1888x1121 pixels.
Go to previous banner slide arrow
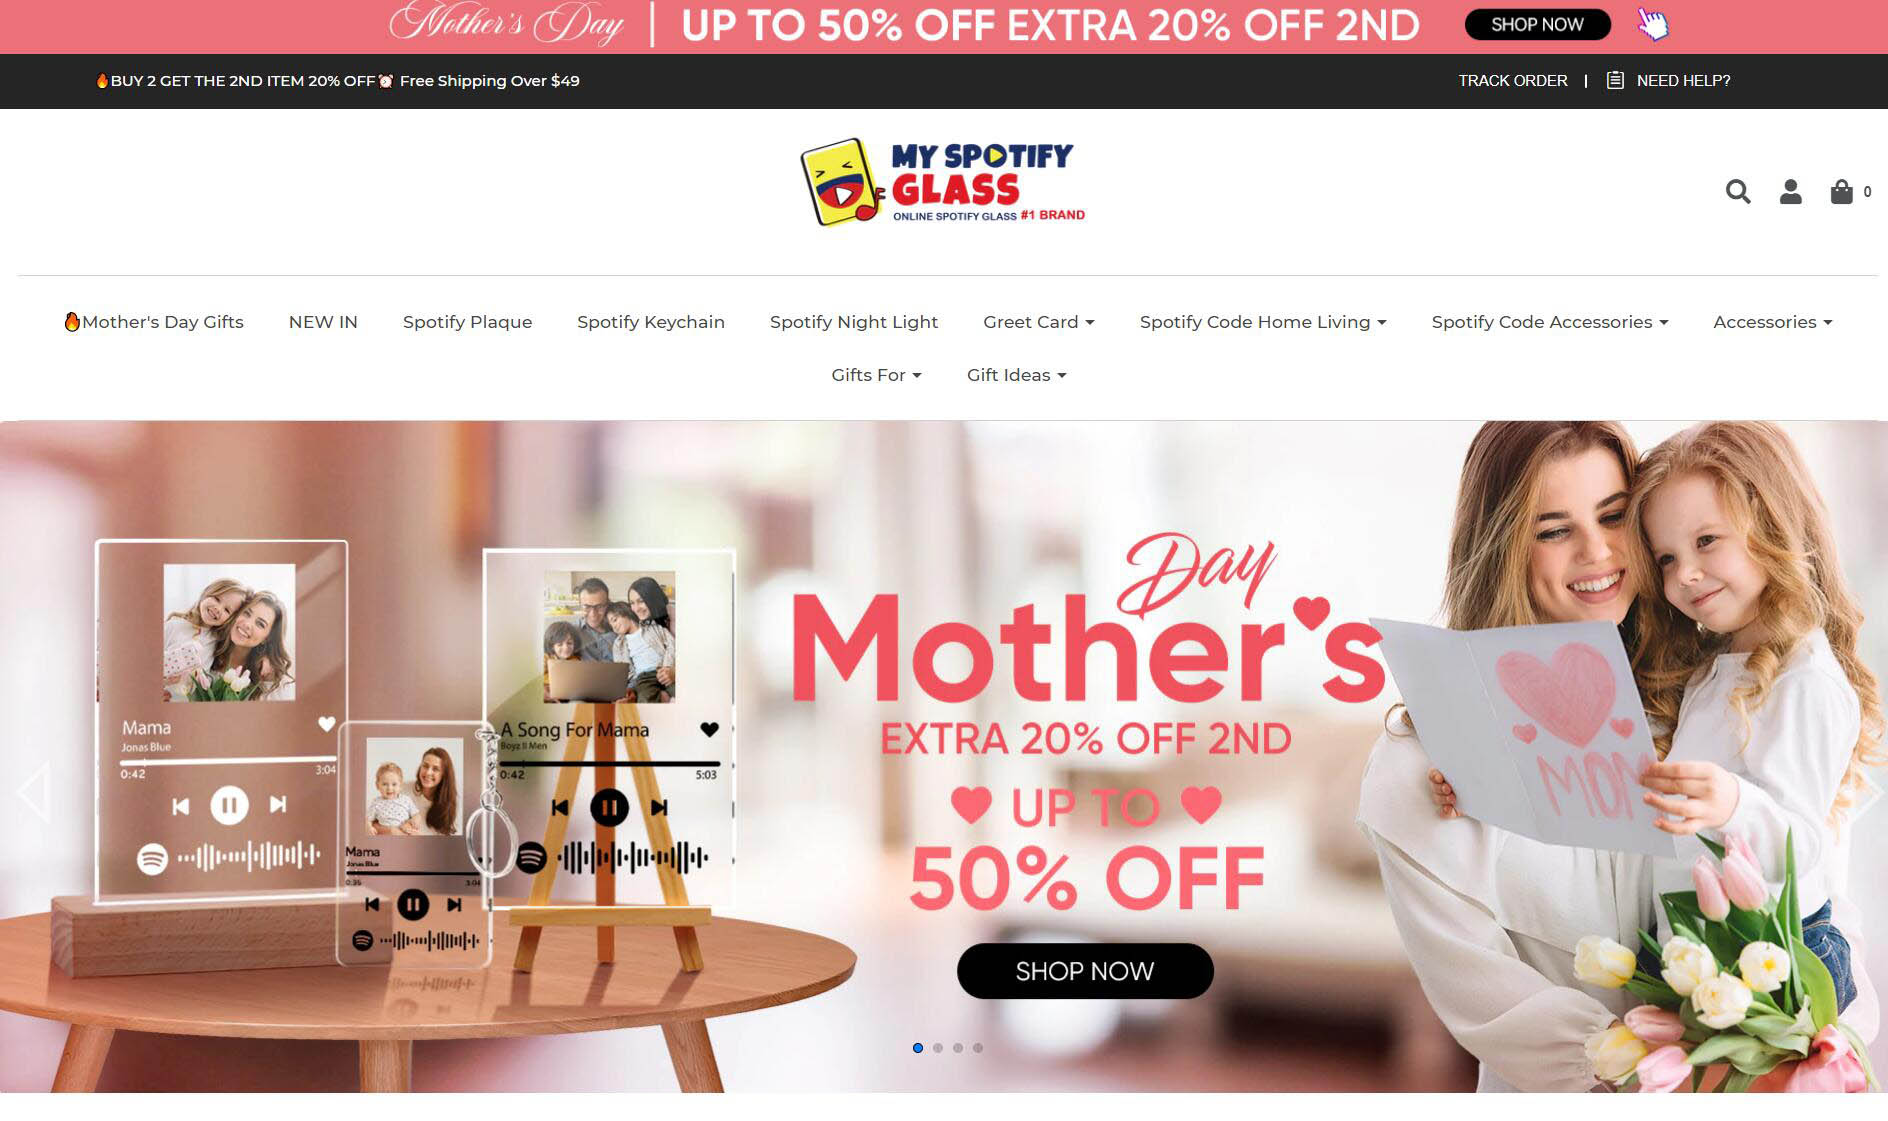pos(34,791)
